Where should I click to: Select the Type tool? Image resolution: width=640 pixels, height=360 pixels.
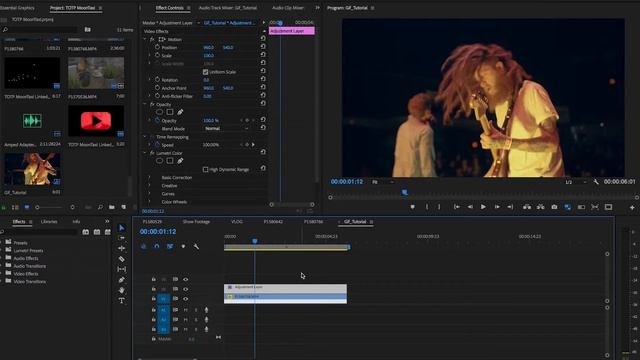point(122,301)
